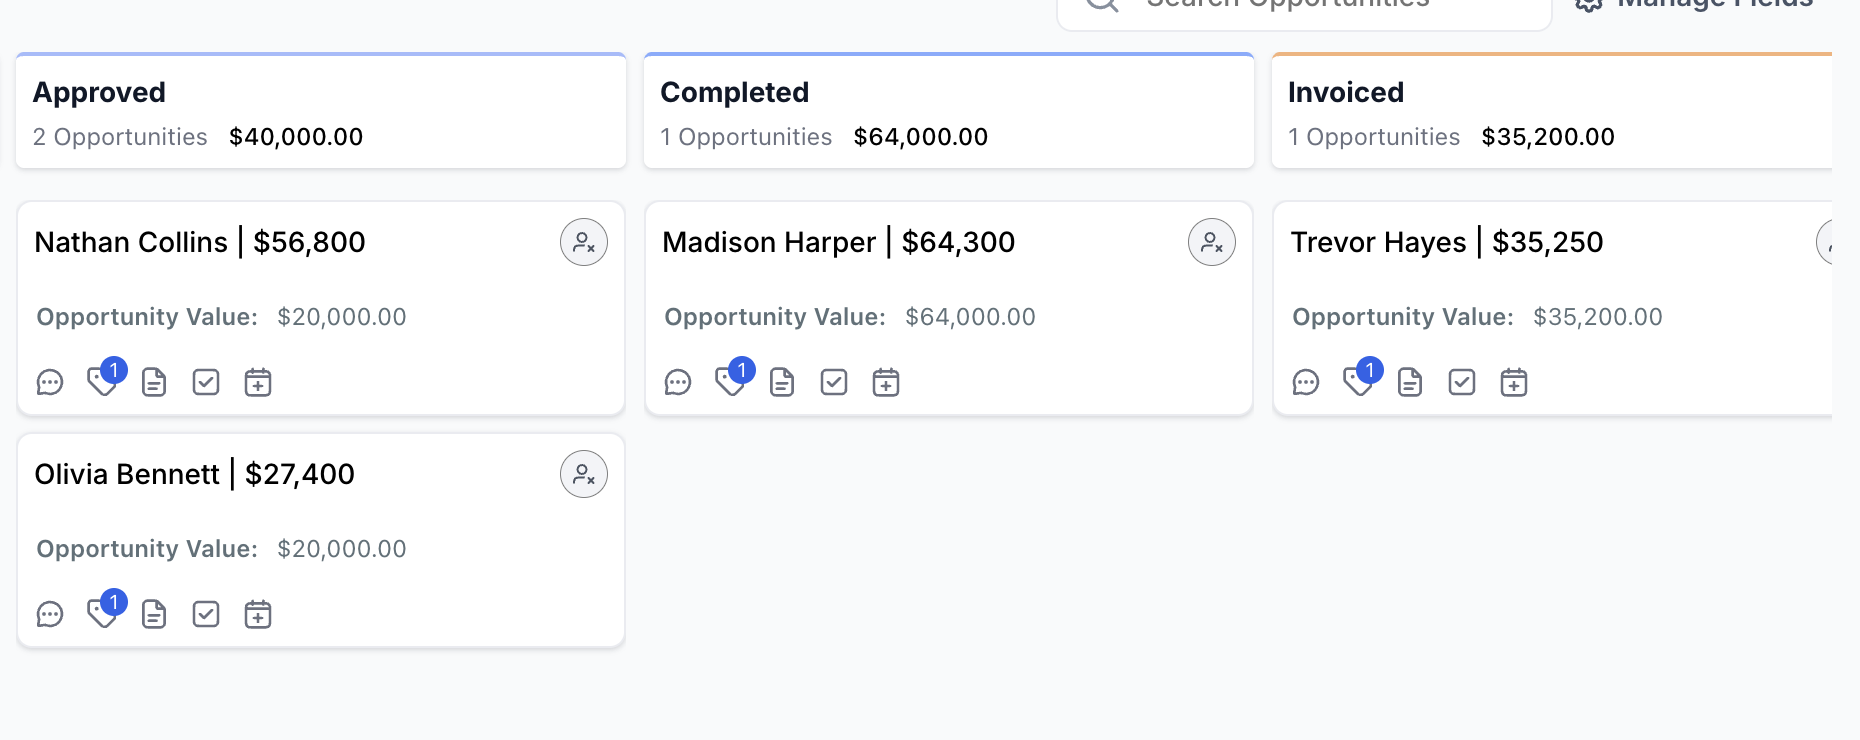Open Manage Fields
Image resolution: width=1860 pixels, height=740 pixels.
[1700, 5]
